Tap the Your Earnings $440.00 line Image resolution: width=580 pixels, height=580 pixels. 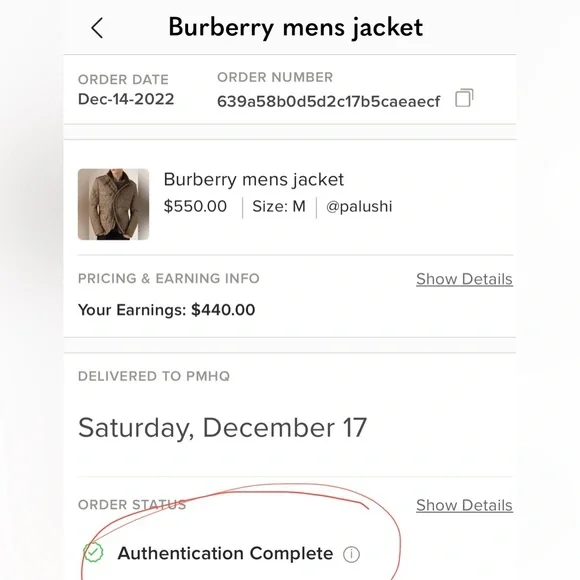click(x=166, y=310)
